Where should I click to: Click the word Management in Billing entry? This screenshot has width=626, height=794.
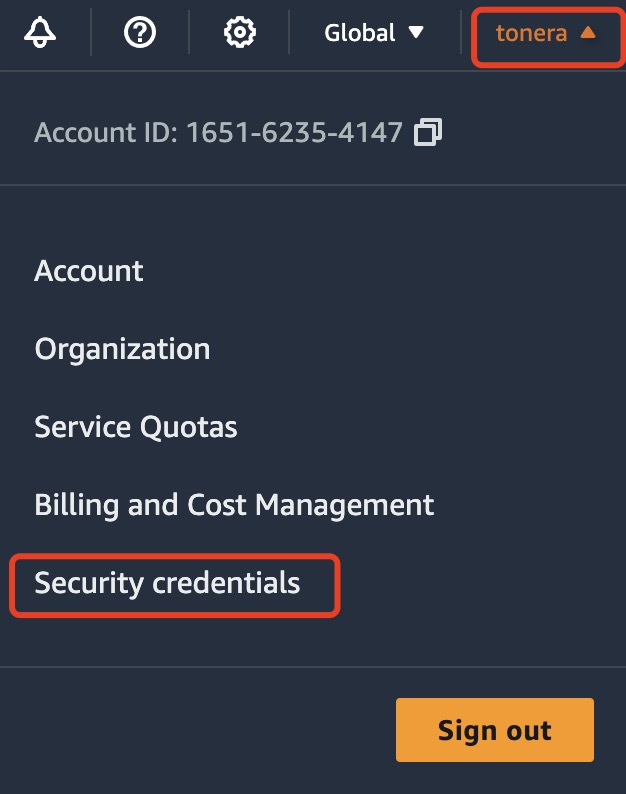[344, 505]
